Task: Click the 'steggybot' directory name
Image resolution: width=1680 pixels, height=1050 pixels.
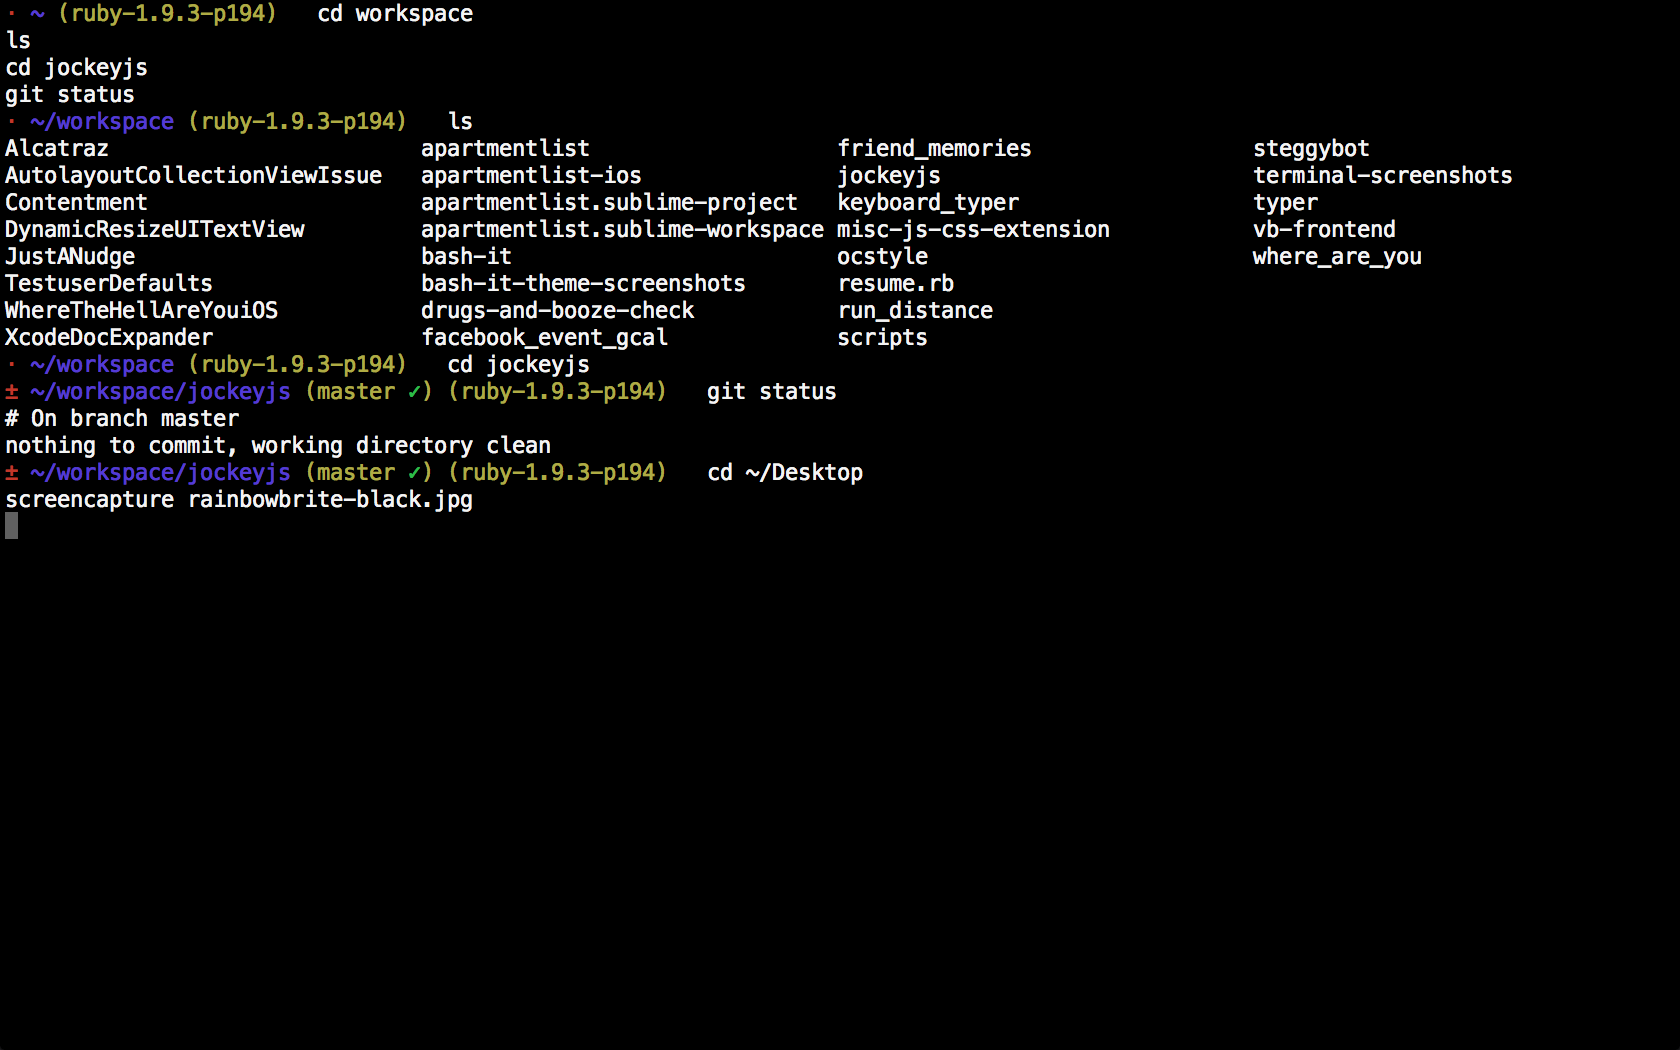Action: pos(1310,149)
